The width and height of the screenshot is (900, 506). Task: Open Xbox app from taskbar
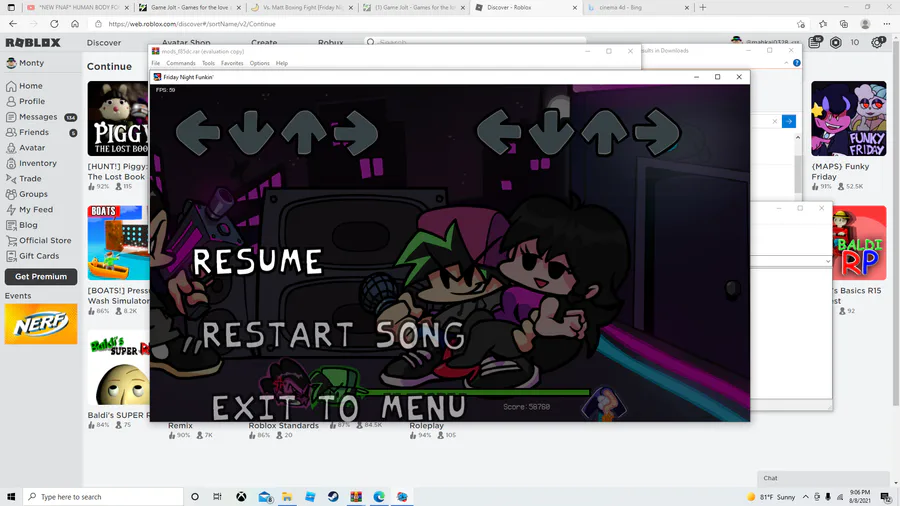[x=241, y=497]
